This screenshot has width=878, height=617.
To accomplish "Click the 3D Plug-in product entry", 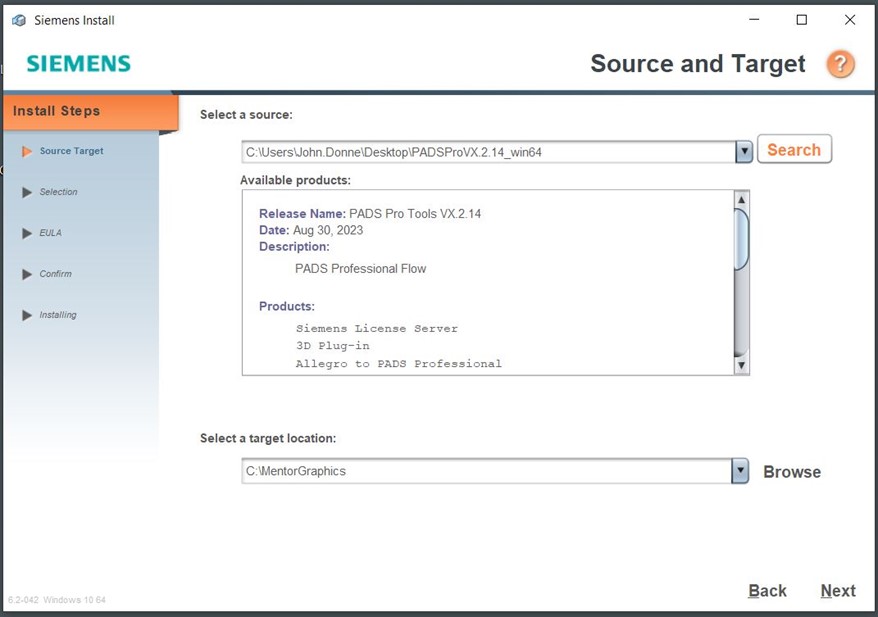I will (x=333, y=346).
